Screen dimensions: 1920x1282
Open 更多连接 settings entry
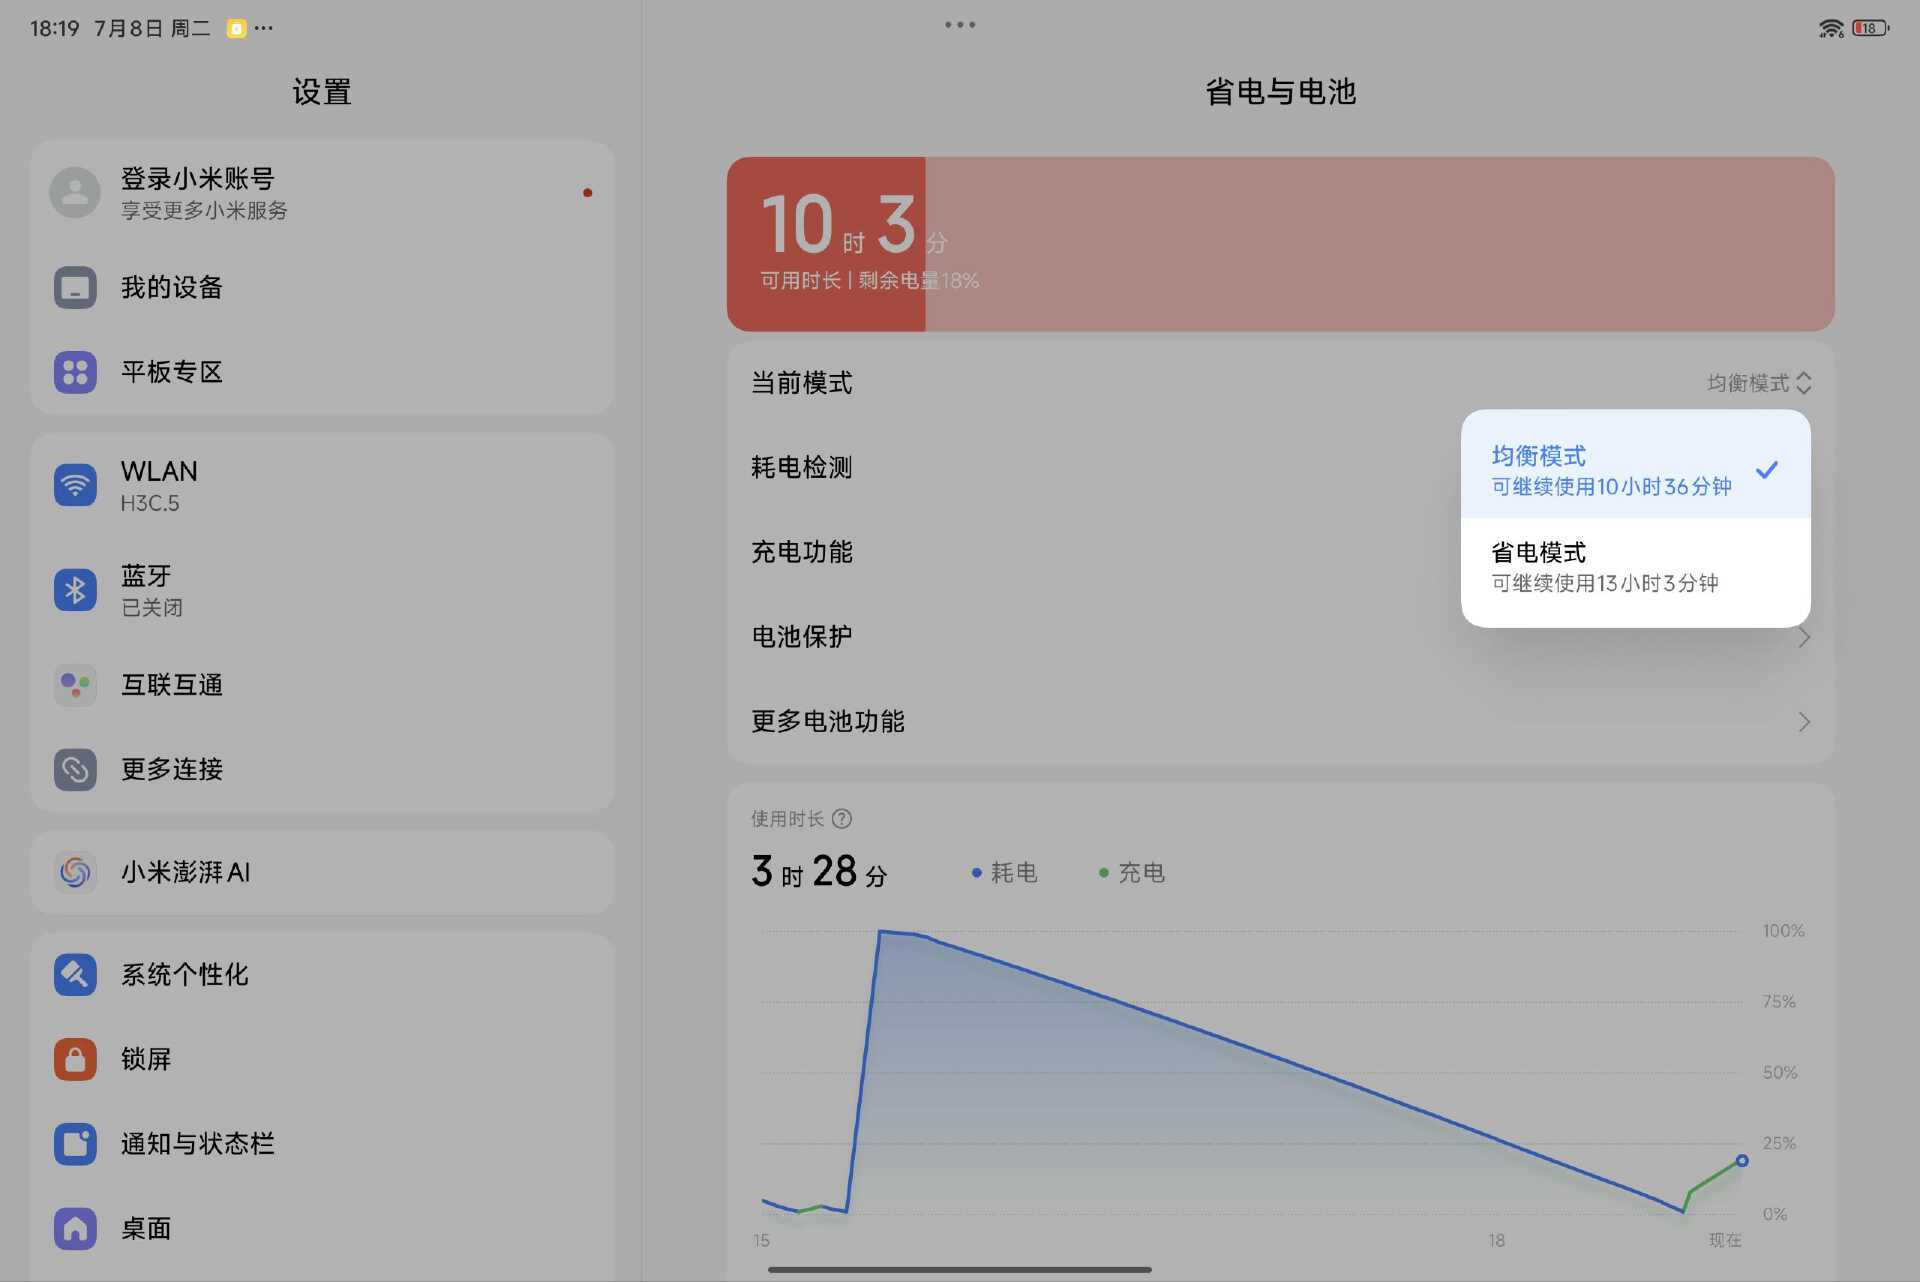(322, 769)
